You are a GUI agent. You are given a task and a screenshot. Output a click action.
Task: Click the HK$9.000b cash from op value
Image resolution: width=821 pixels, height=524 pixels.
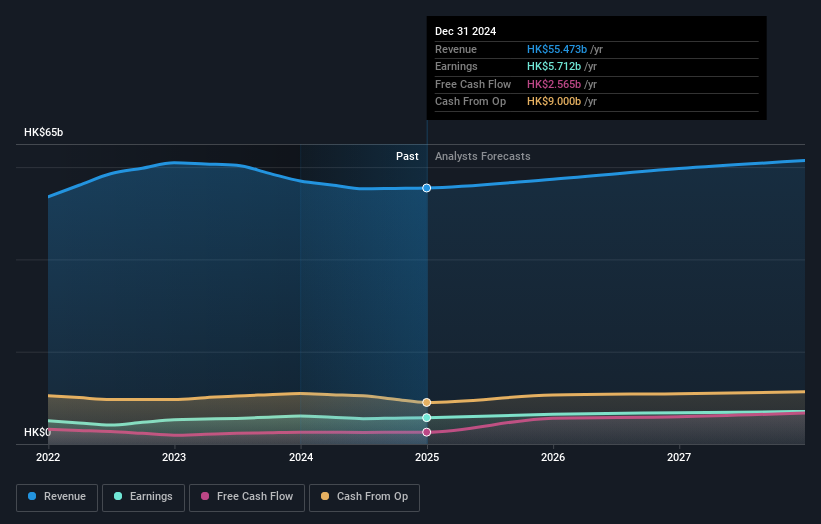pyautogui.click(x=554, y=102)
